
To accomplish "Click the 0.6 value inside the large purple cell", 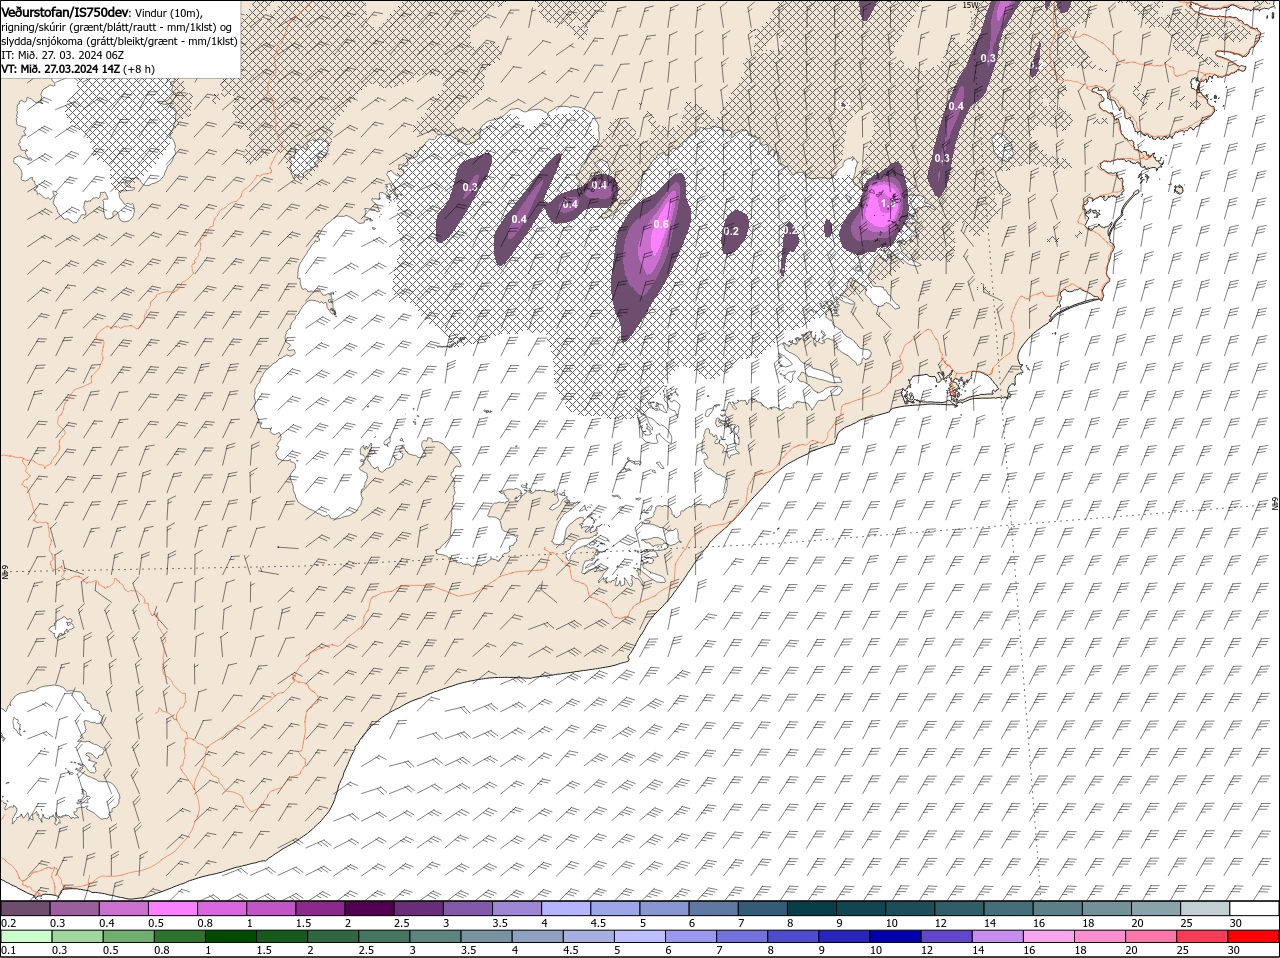I will (660, 225).
